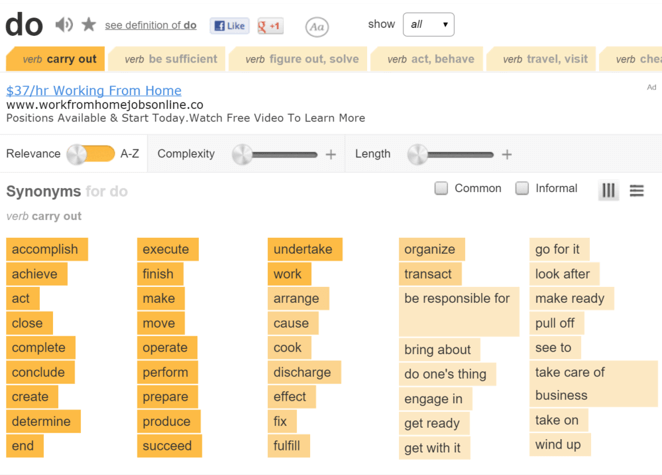Screen dimensions: 662x475
Task: Open the show 'all' dropdown
Action: tap(428, 24)
